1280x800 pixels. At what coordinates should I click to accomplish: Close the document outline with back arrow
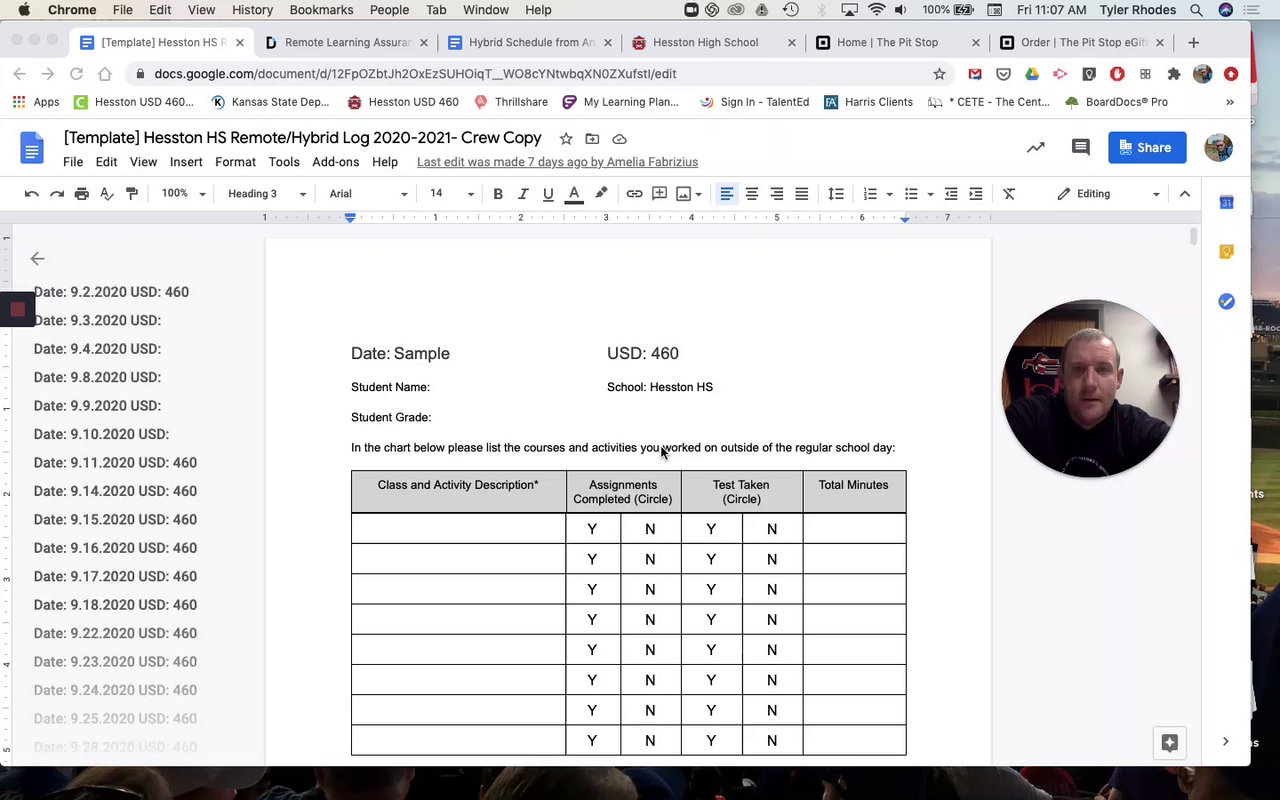click(x=38, y=259)
